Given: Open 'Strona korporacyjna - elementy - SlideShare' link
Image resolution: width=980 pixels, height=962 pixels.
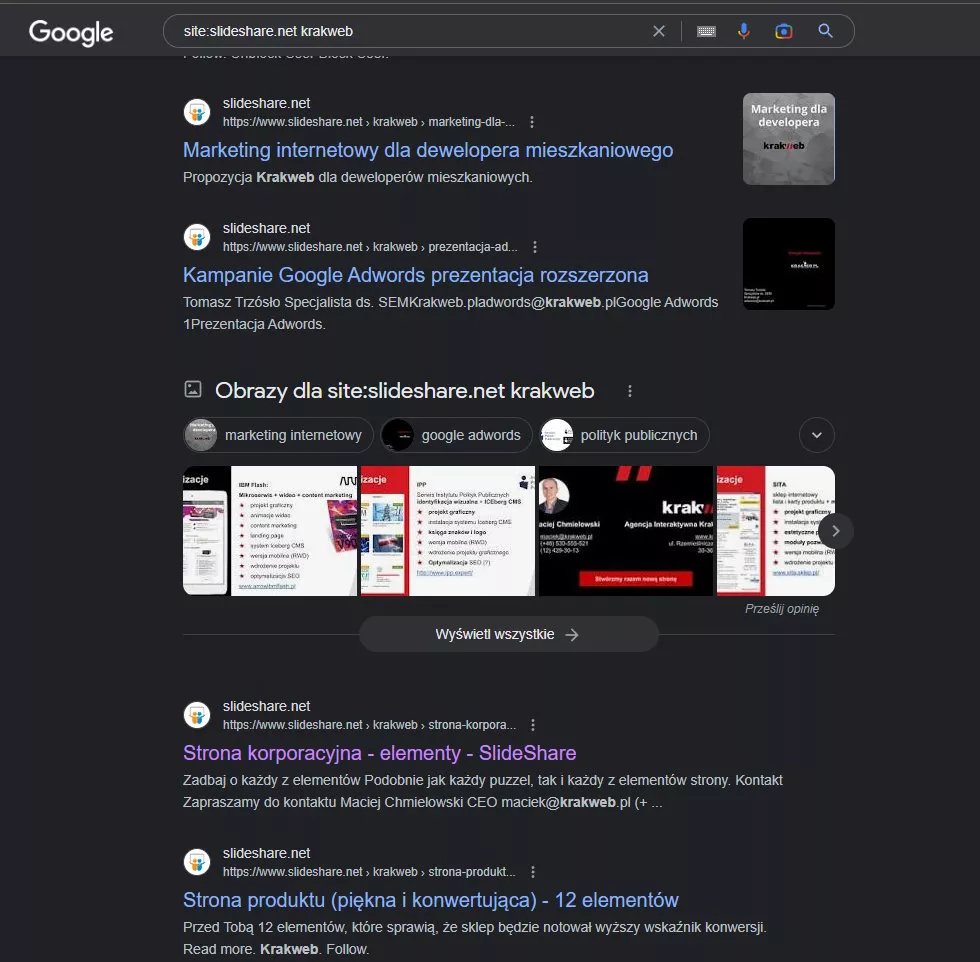Looking at the screenshot, I should [379, 753].
